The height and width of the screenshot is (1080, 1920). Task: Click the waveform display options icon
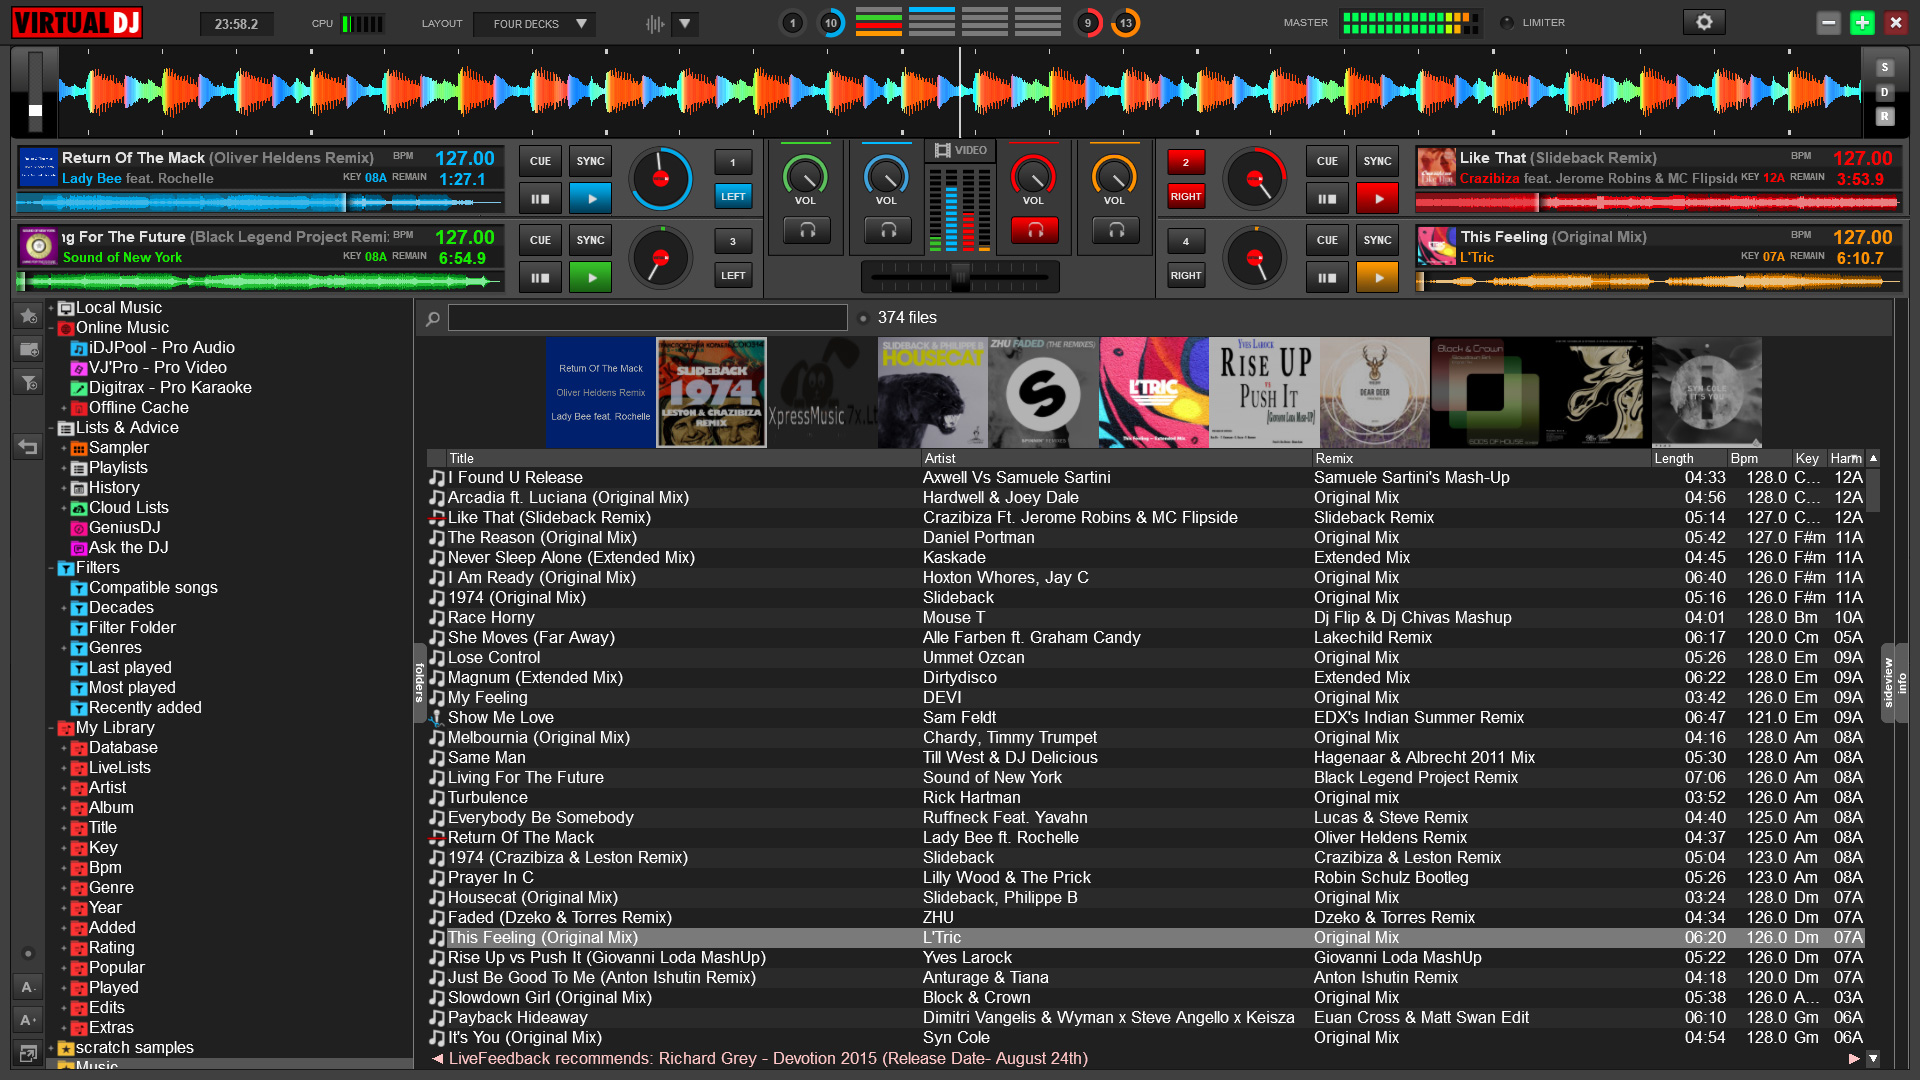[655, 23]
